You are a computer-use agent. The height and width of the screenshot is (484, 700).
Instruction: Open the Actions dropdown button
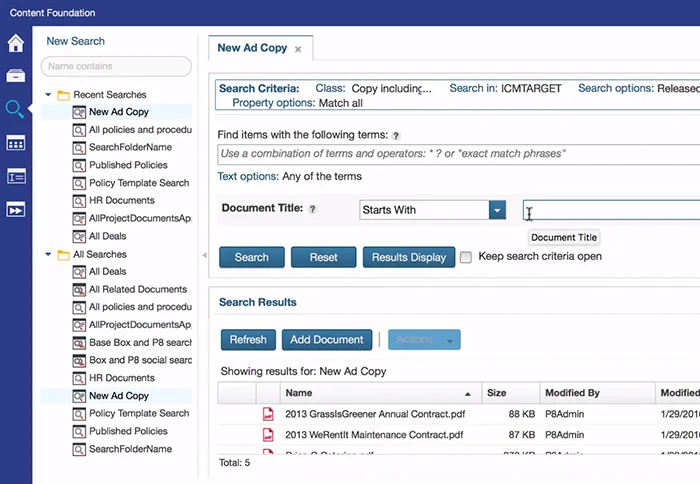[424, 340]
